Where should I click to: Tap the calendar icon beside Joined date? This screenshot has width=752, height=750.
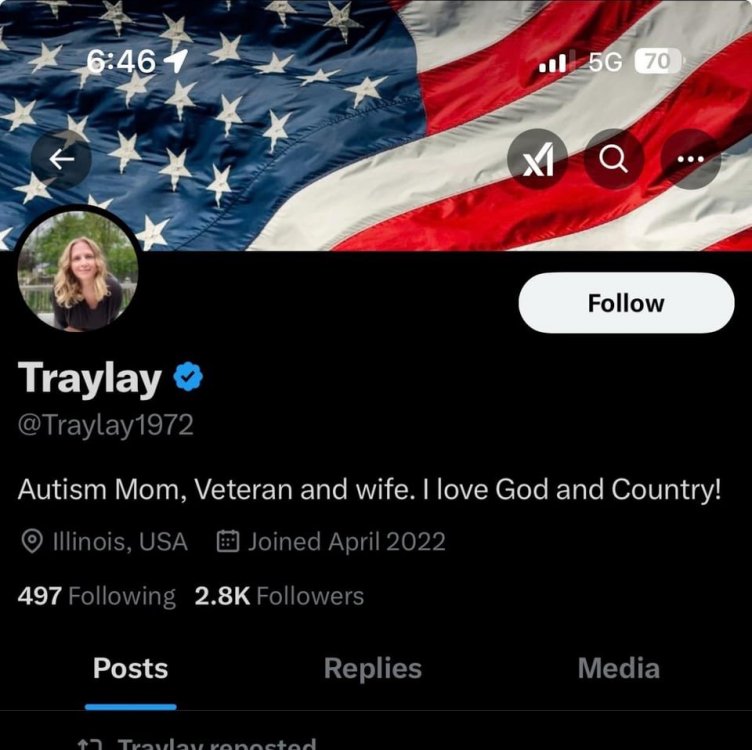click(228, 541)
